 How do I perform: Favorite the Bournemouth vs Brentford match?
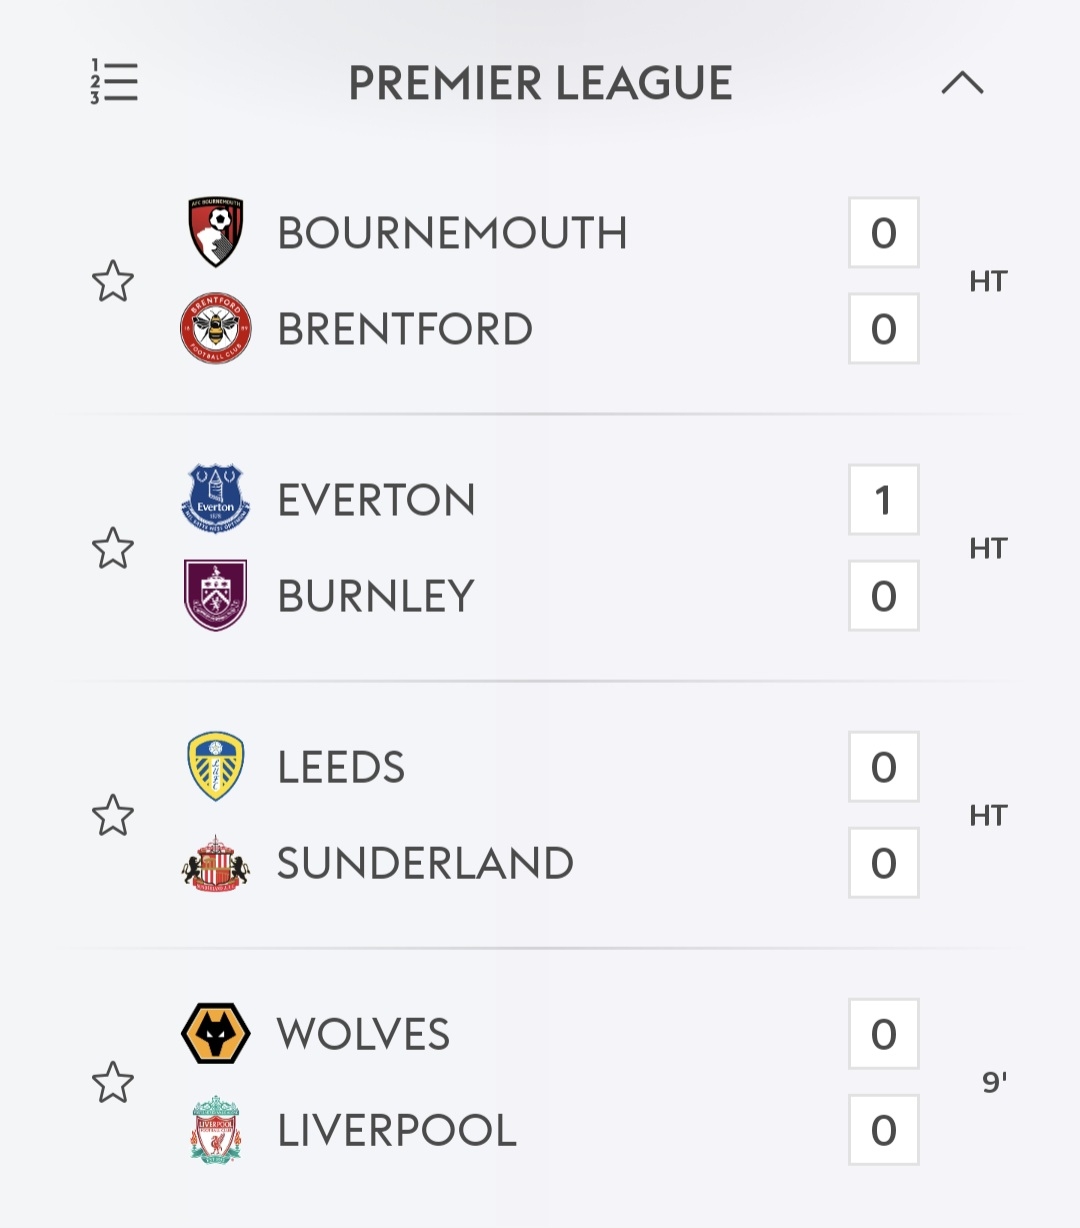[x=113, y=281]
